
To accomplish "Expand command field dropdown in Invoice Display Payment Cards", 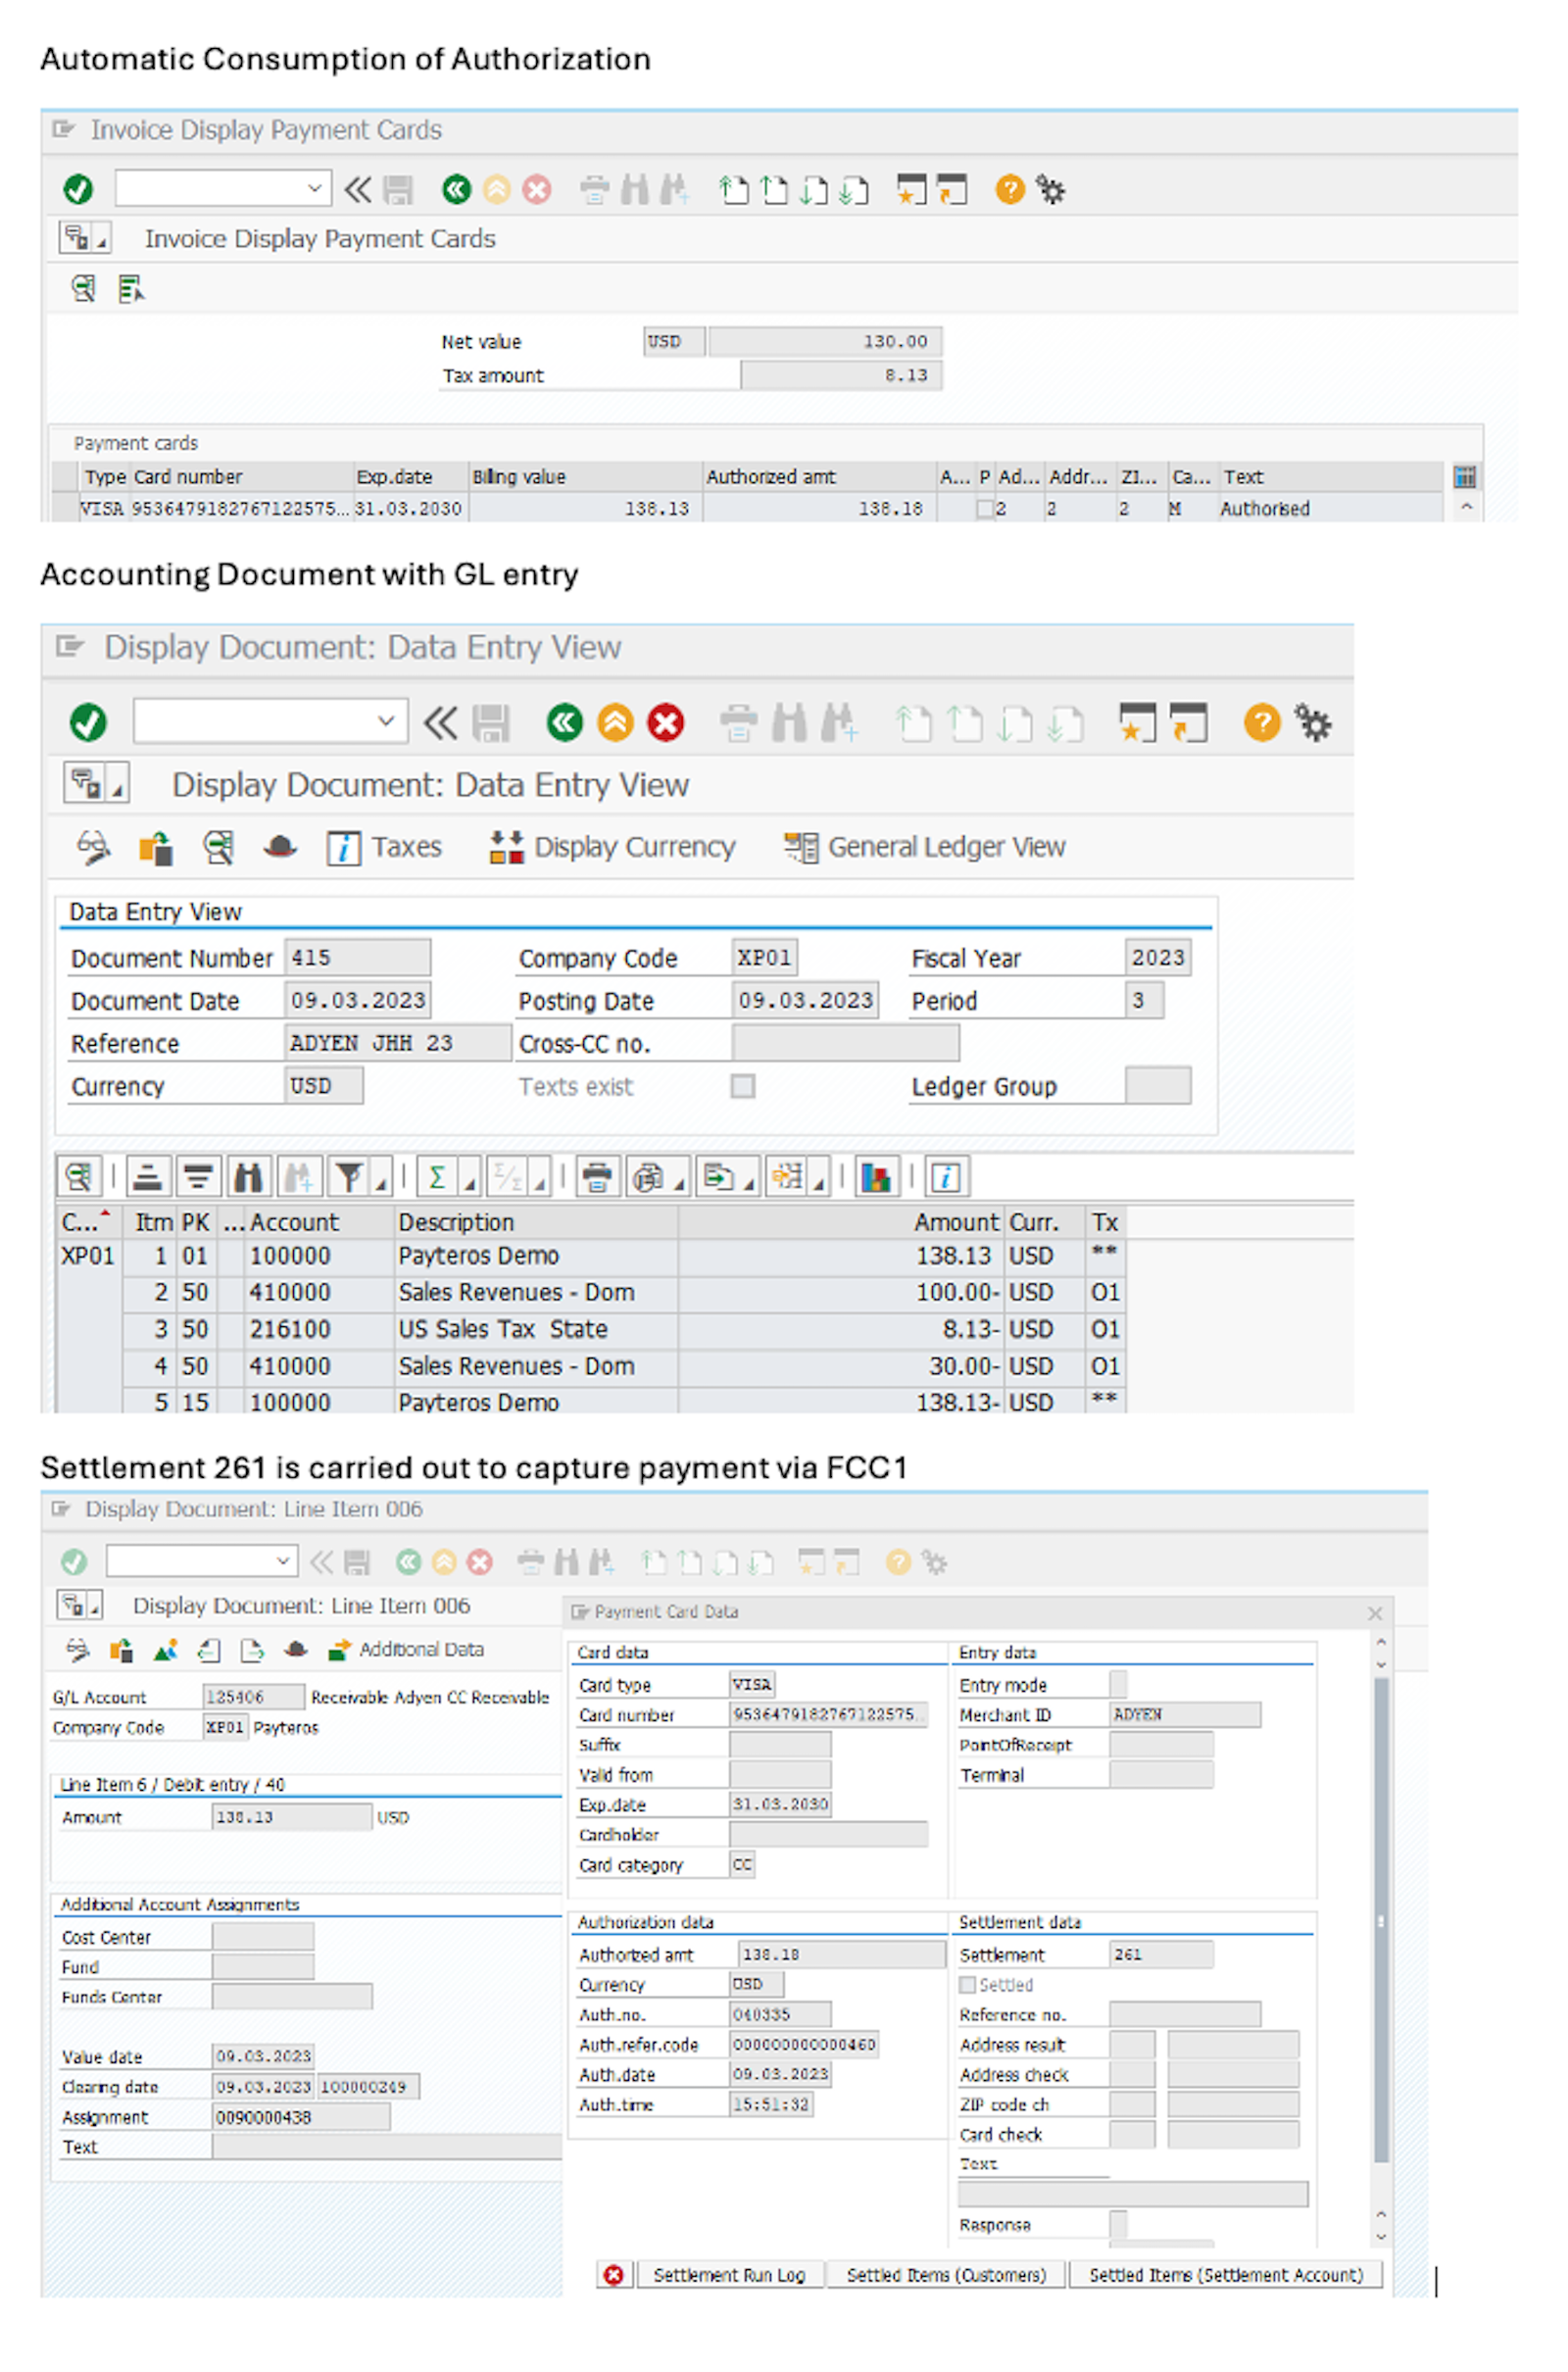I will 314,188.
